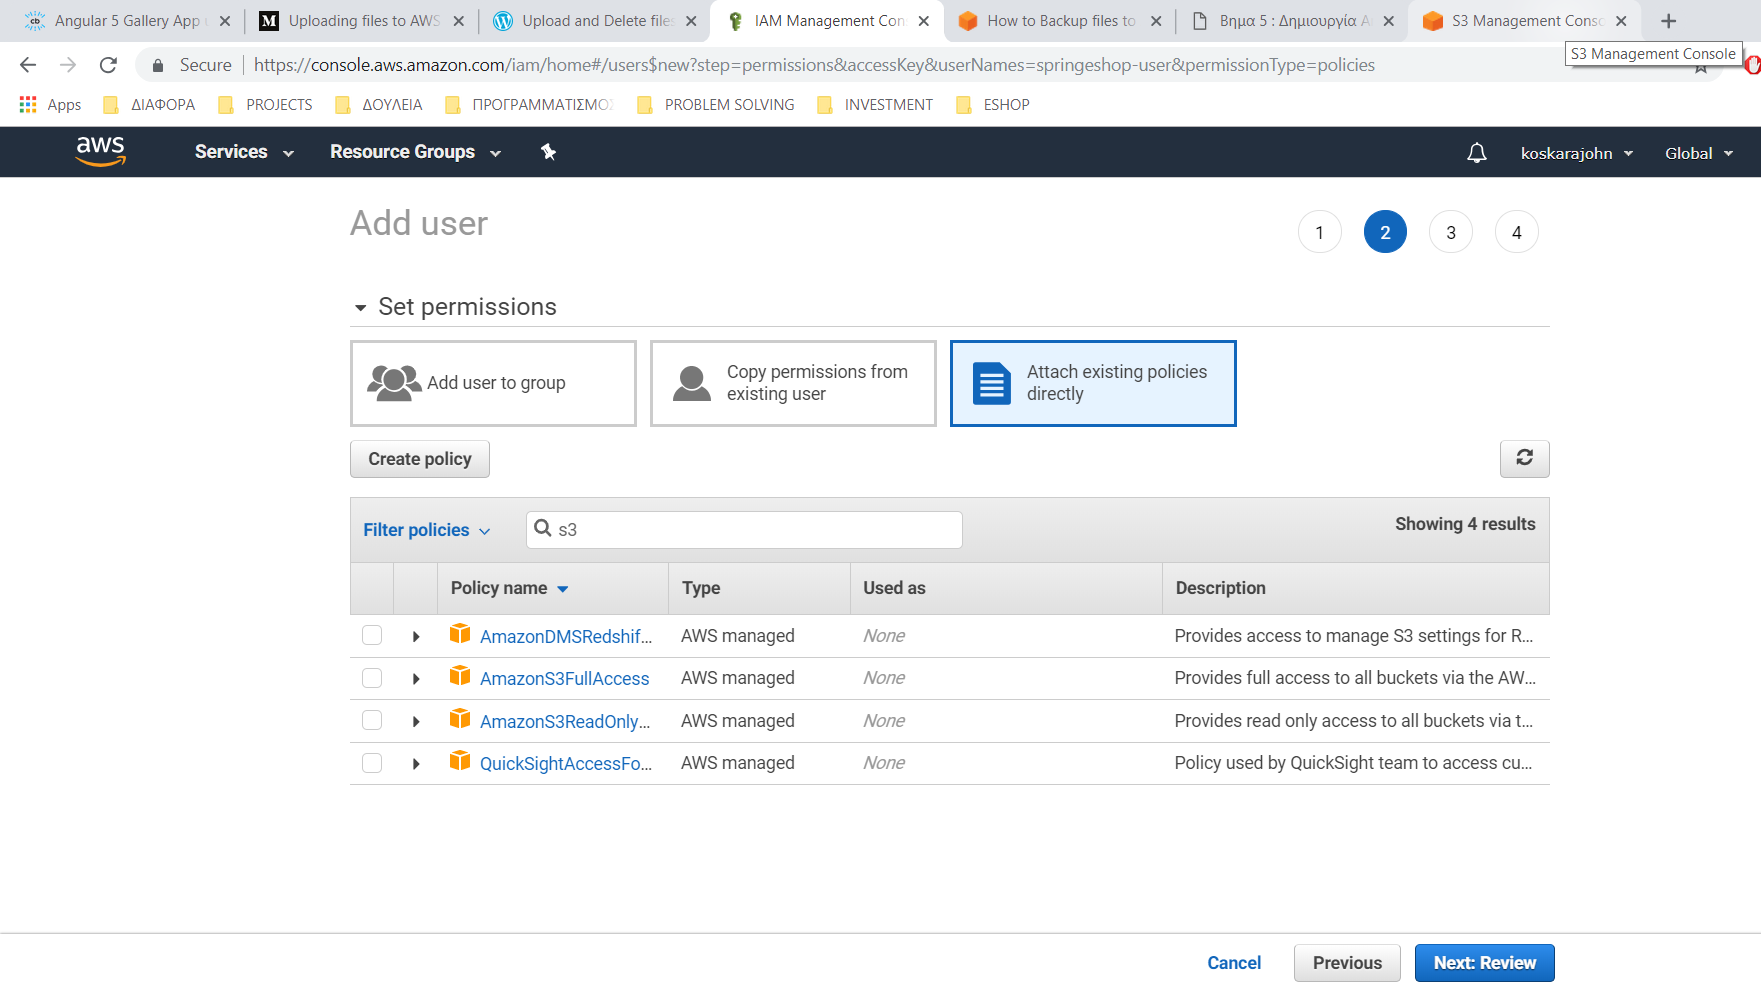Expand the QuickSightAccessFo policy row
This screenshot has width=1761, height=990.
[416, 764]
